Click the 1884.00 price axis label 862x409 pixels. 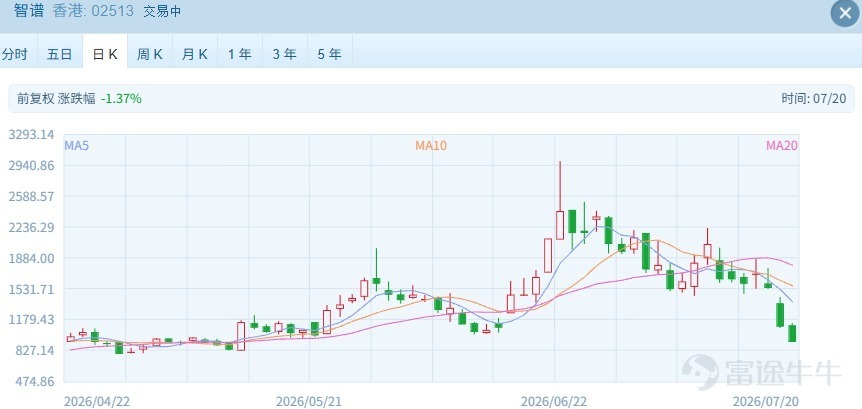(31, 258)
